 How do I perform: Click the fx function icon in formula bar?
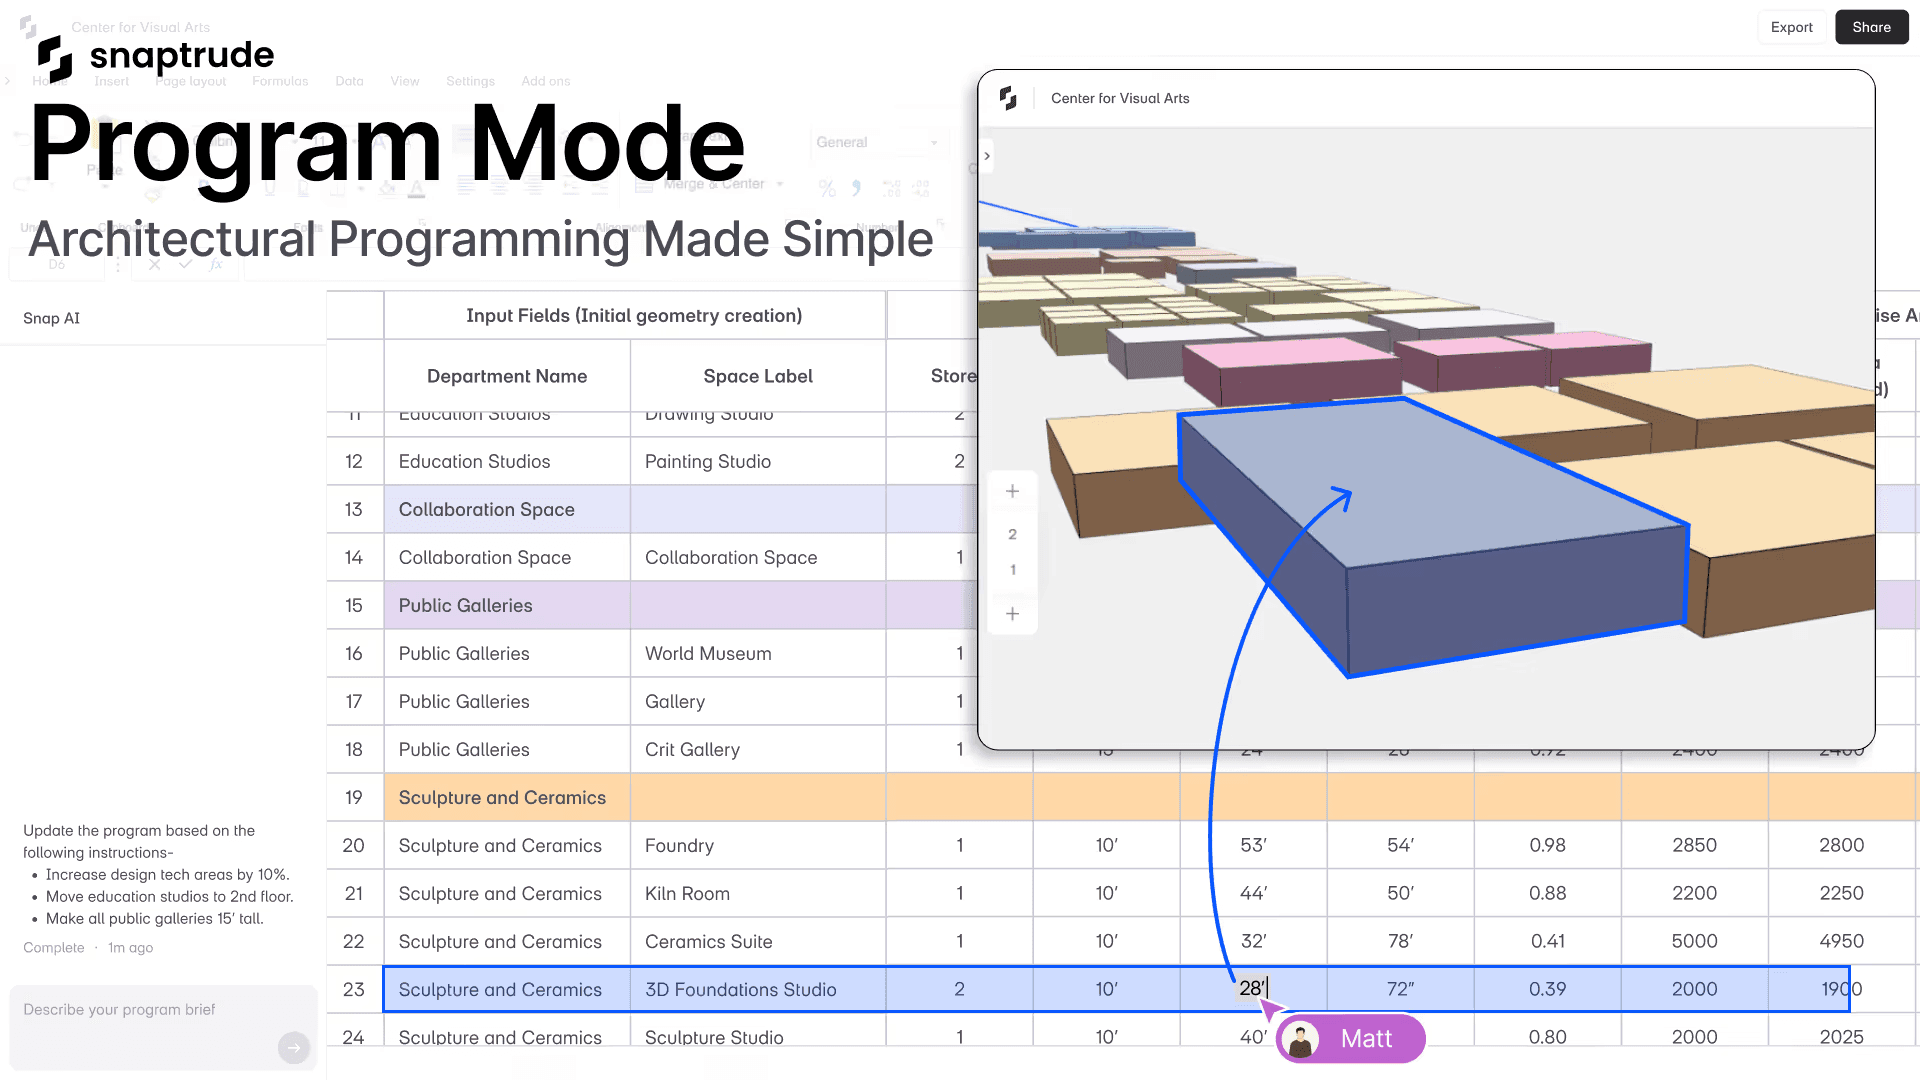215,264
